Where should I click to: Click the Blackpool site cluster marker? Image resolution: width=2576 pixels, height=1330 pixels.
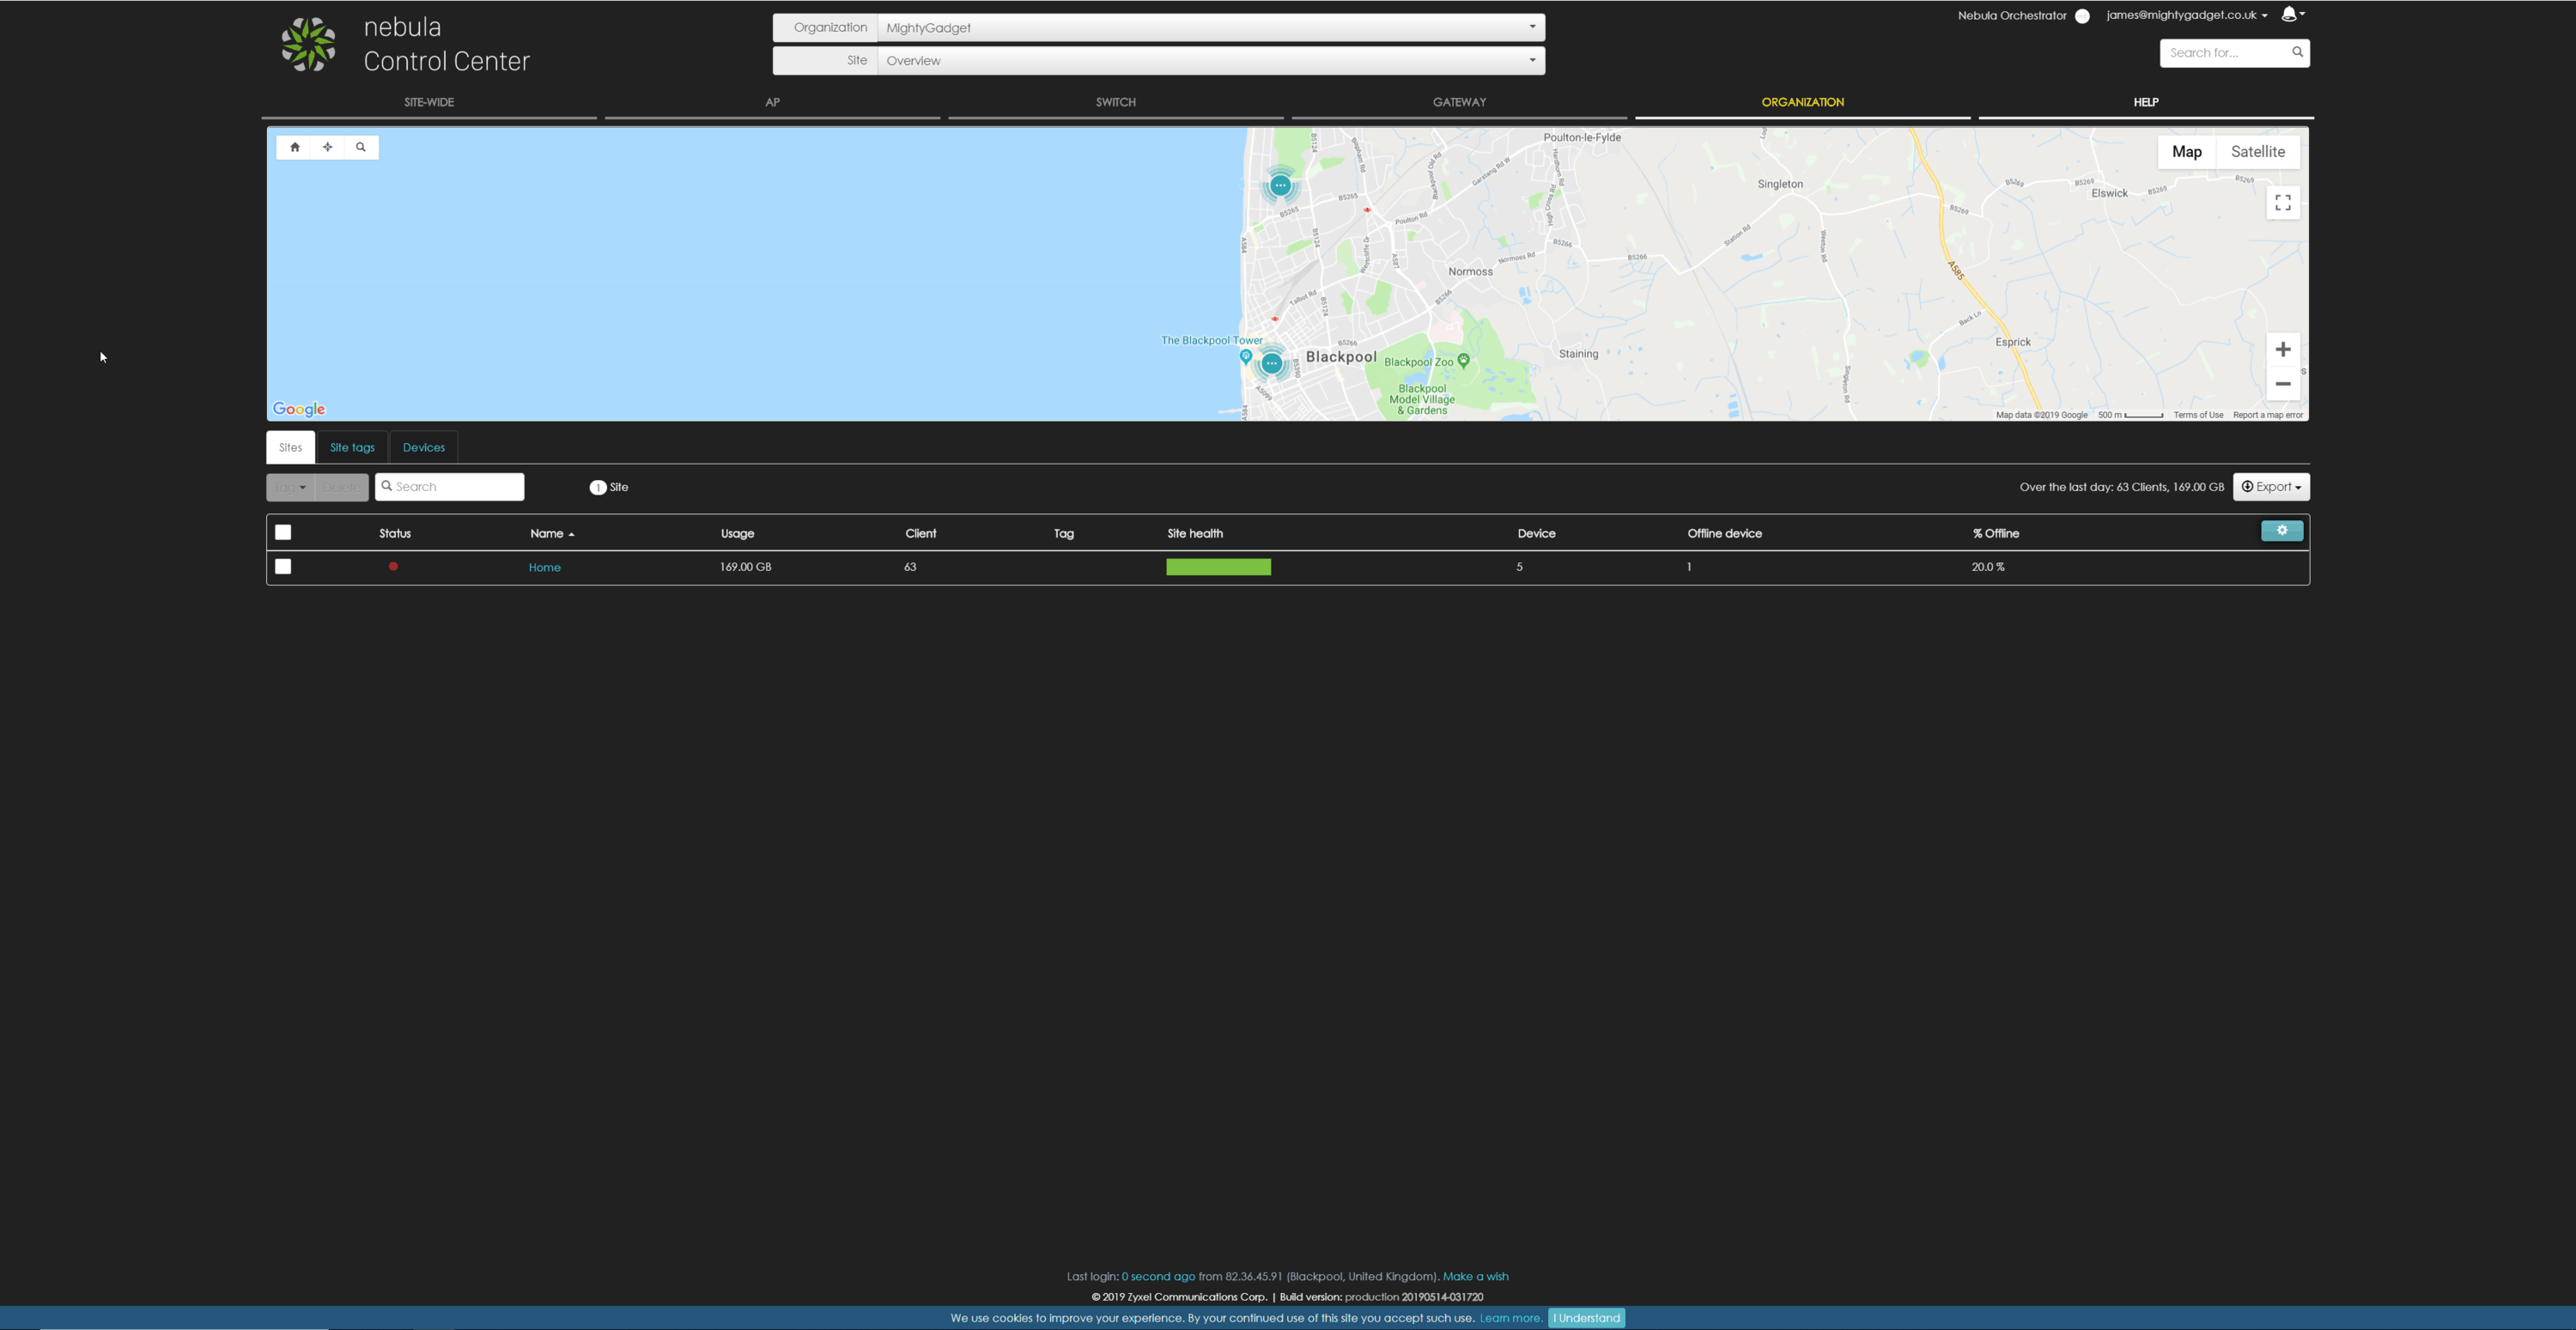pyautogui.click(x=1271, y=364)
